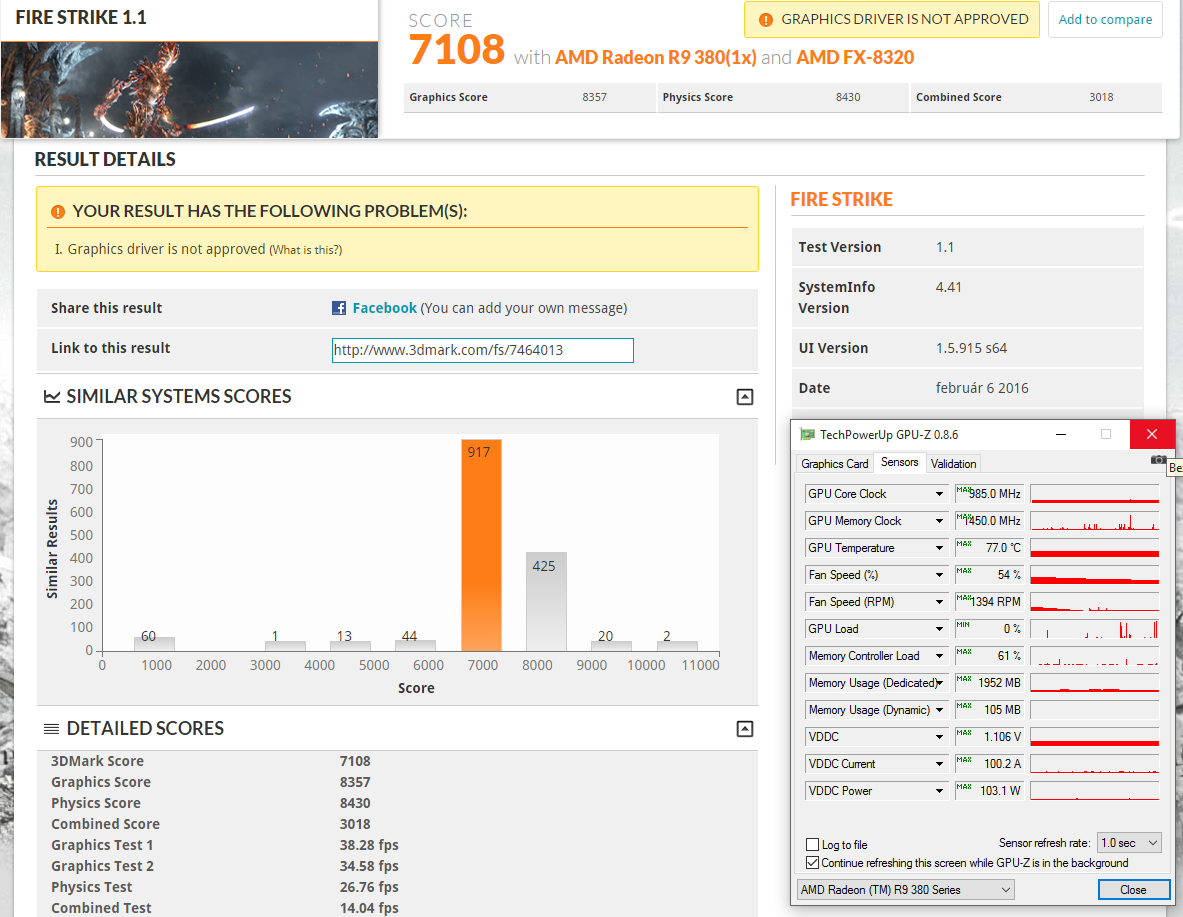Click the date value február 6 2016
Image resolution: width=1183 pixels, height=917 pixels.
[x=982, y=388]
